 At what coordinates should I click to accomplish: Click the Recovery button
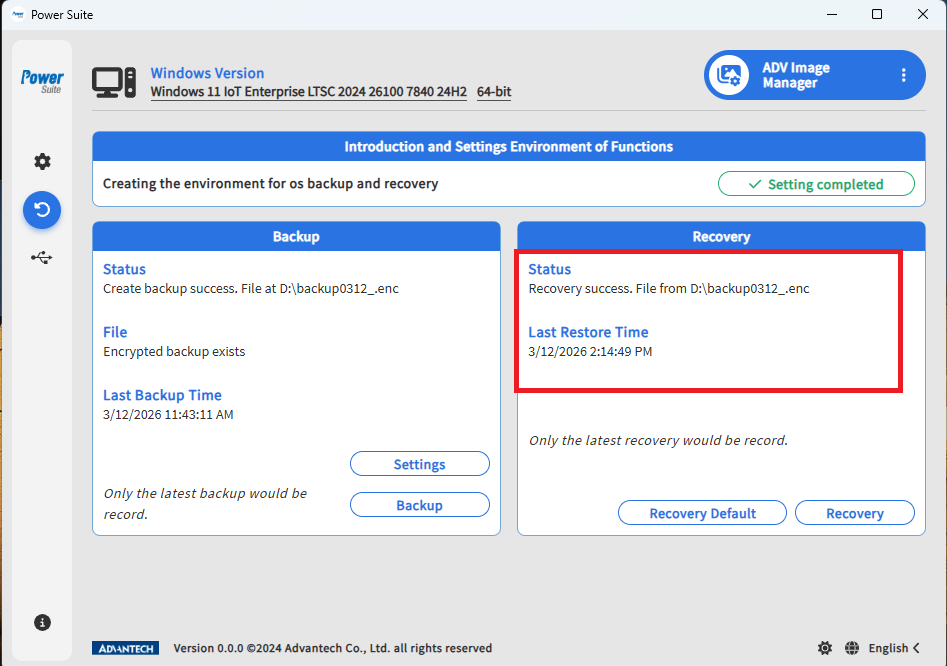[855, 513]
